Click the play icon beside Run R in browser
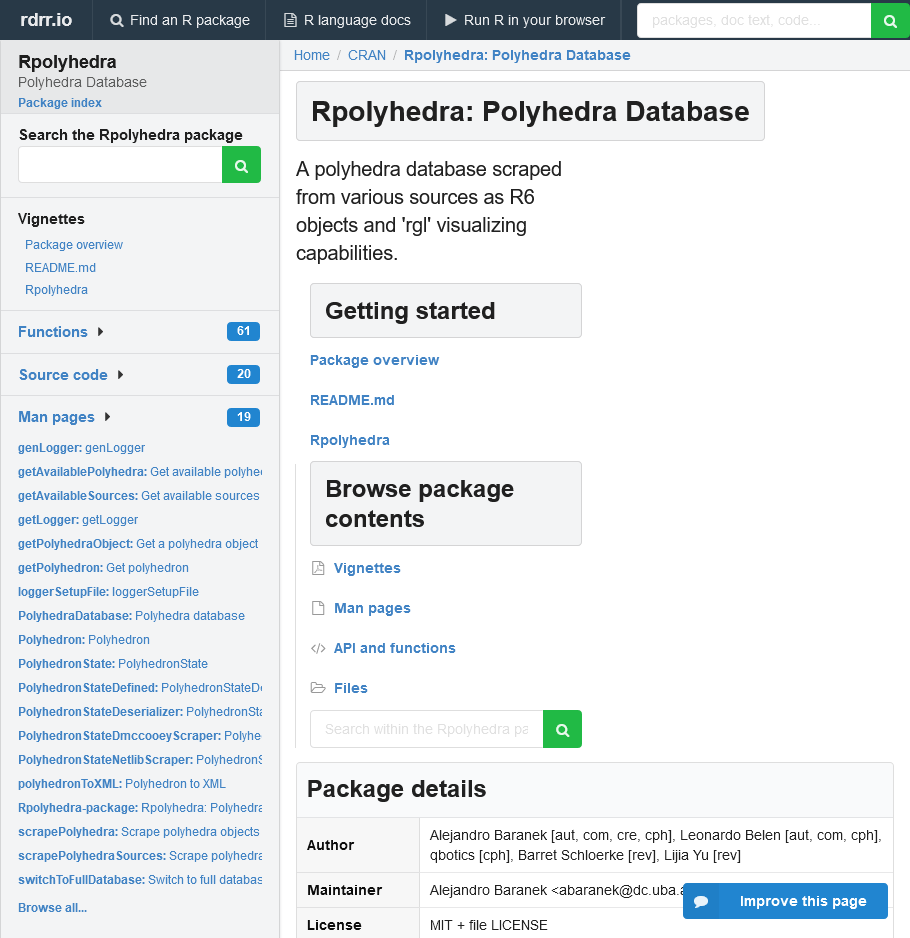 click(x=451, y=20)
